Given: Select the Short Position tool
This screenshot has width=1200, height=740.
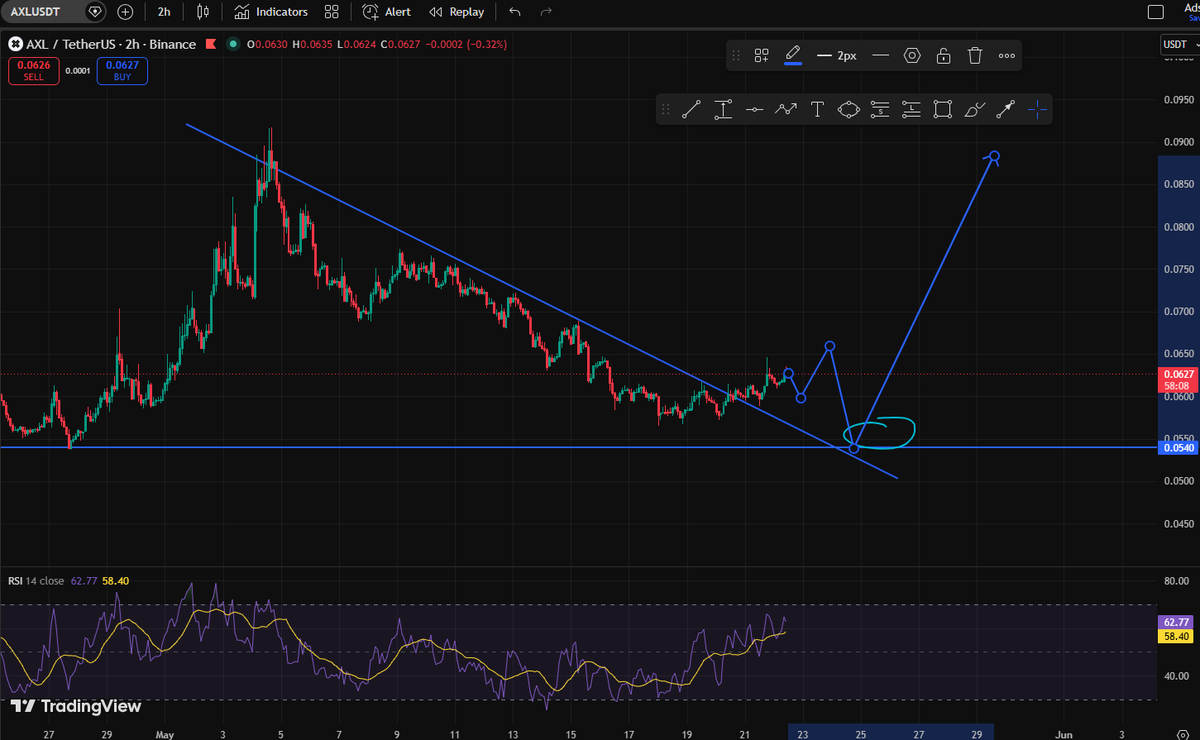Looking at the screenshot, I should pos(880,110).
